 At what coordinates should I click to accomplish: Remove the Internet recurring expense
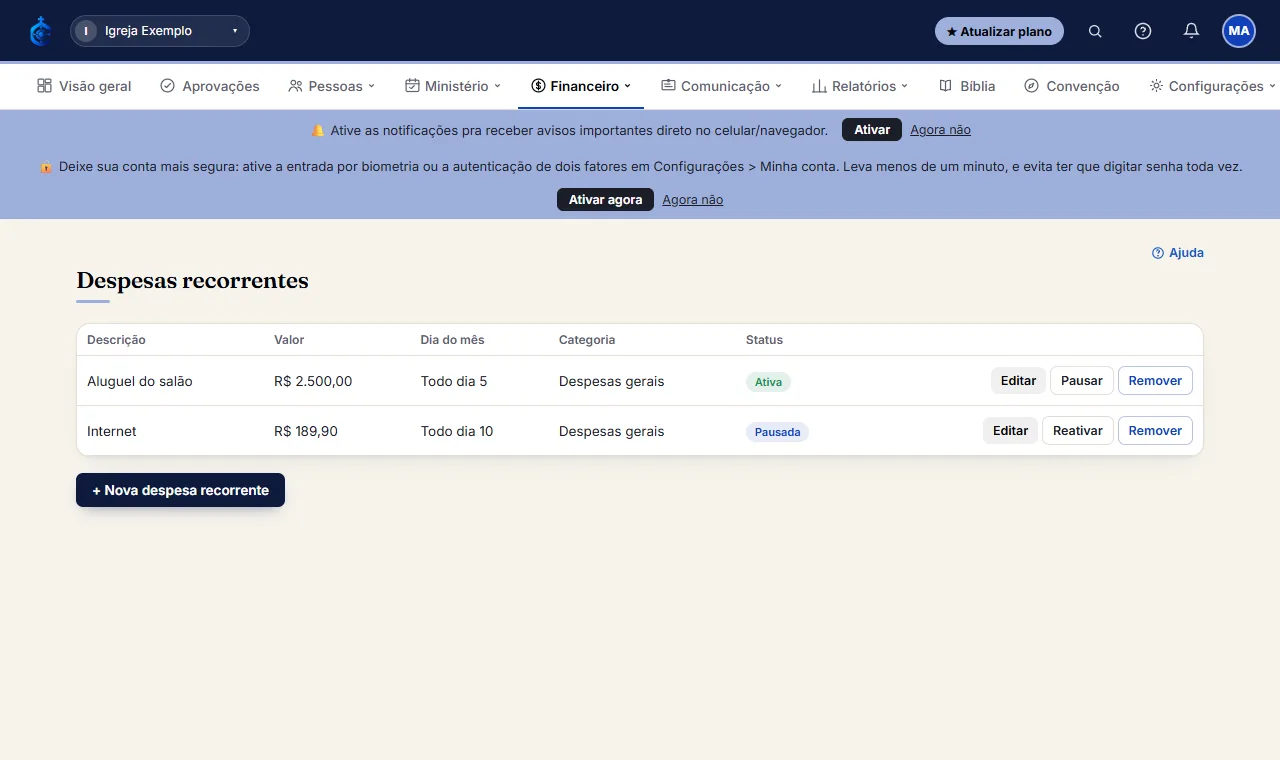coord(1155,431)
